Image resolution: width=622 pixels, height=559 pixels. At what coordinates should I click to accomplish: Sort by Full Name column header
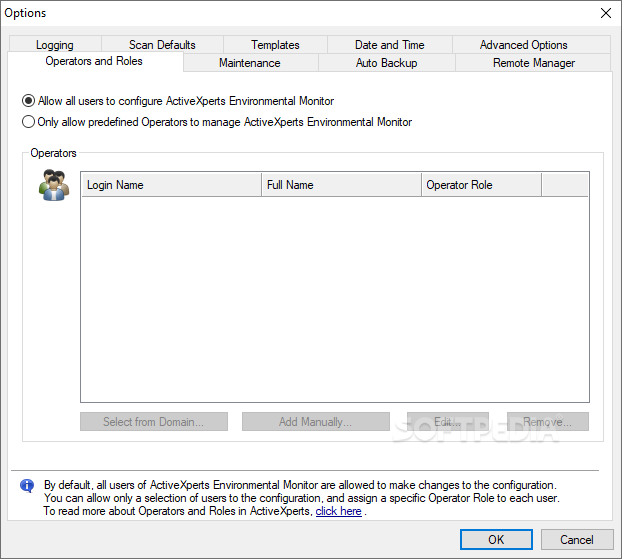pos(341,185)
